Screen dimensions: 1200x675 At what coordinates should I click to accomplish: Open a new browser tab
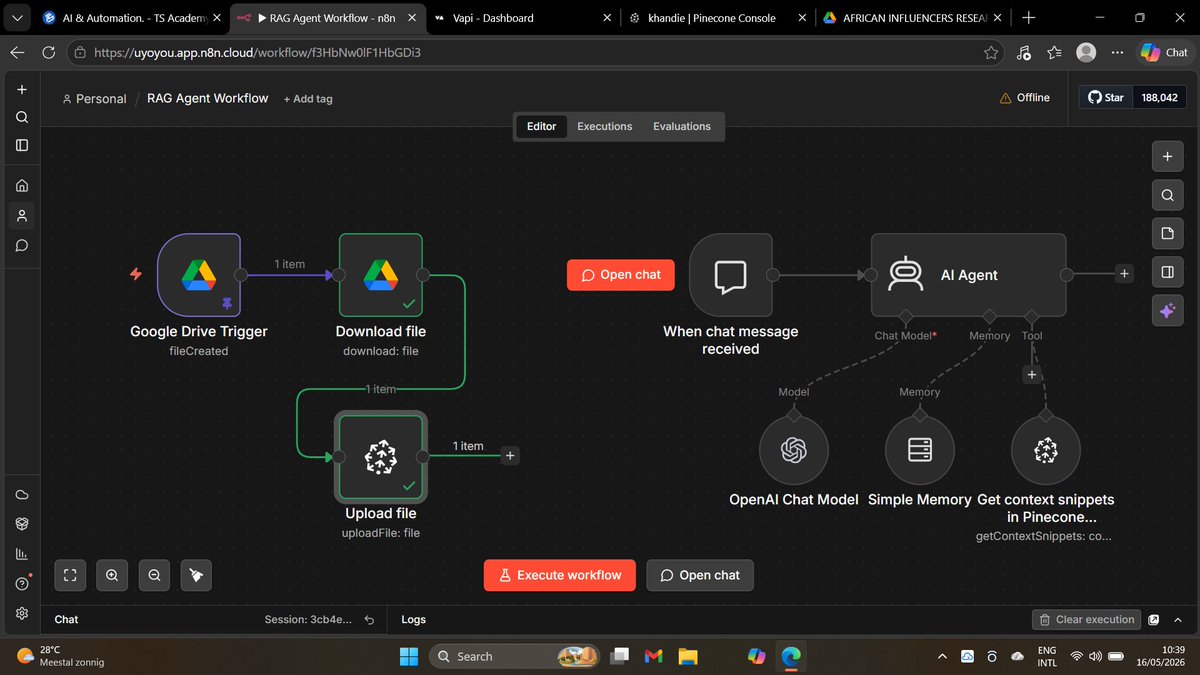coord(1029,17)
